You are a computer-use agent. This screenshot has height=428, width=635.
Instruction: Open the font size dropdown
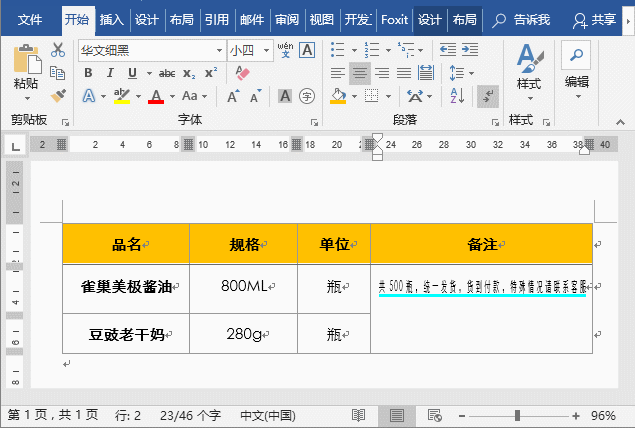(x=265, y=50)
